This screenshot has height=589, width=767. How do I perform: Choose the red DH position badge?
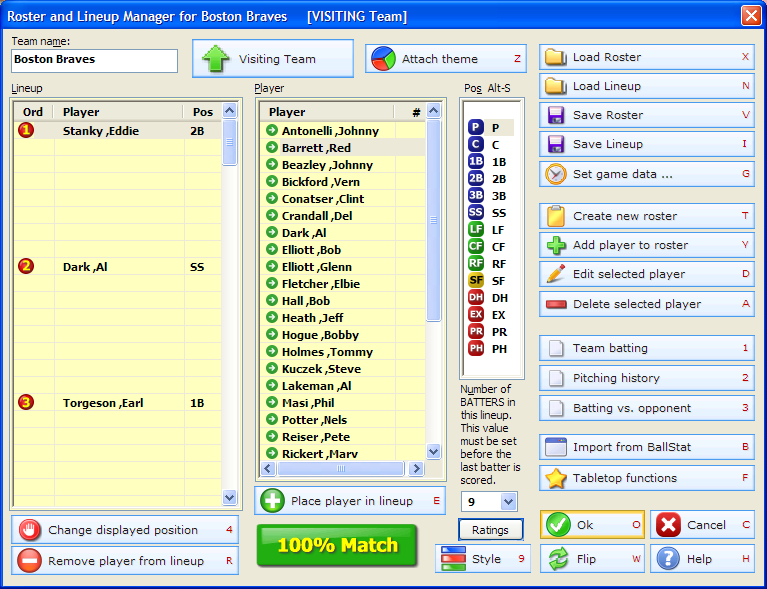[475, 297]
